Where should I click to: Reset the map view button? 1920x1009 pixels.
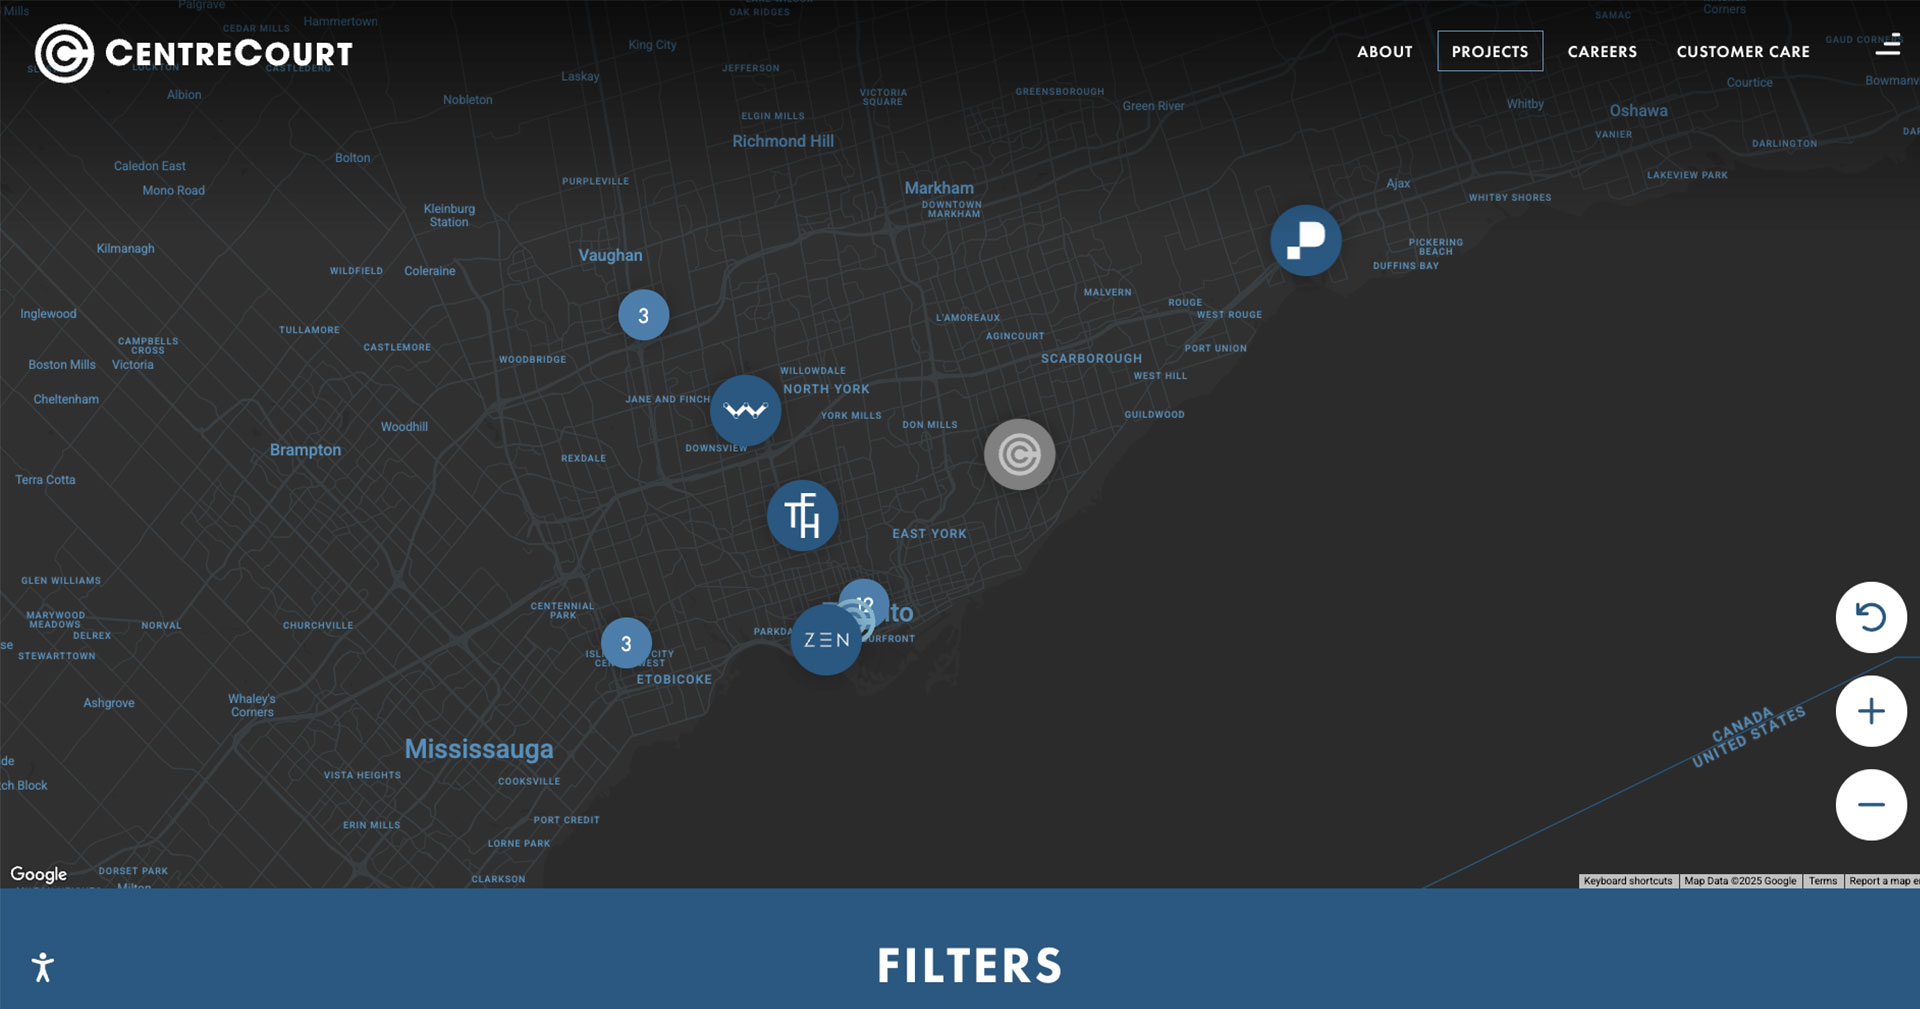click(x=1871, y=617)
